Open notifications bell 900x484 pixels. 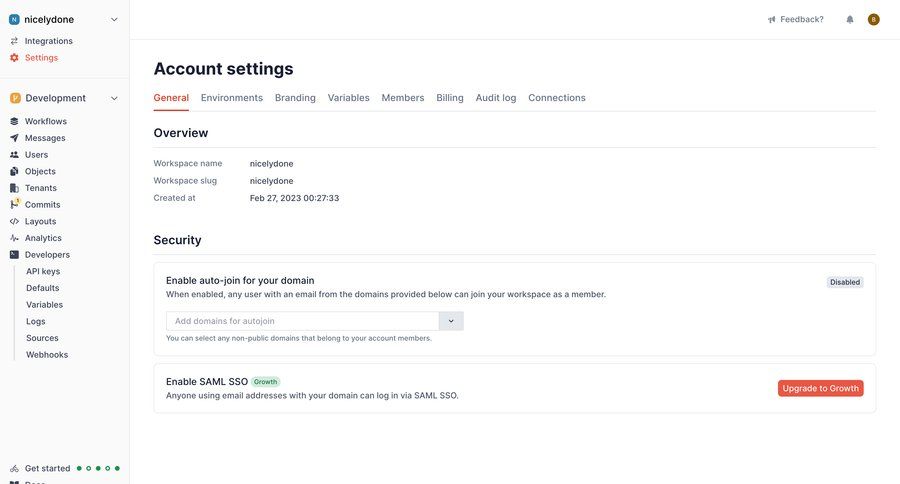[850, 20]
